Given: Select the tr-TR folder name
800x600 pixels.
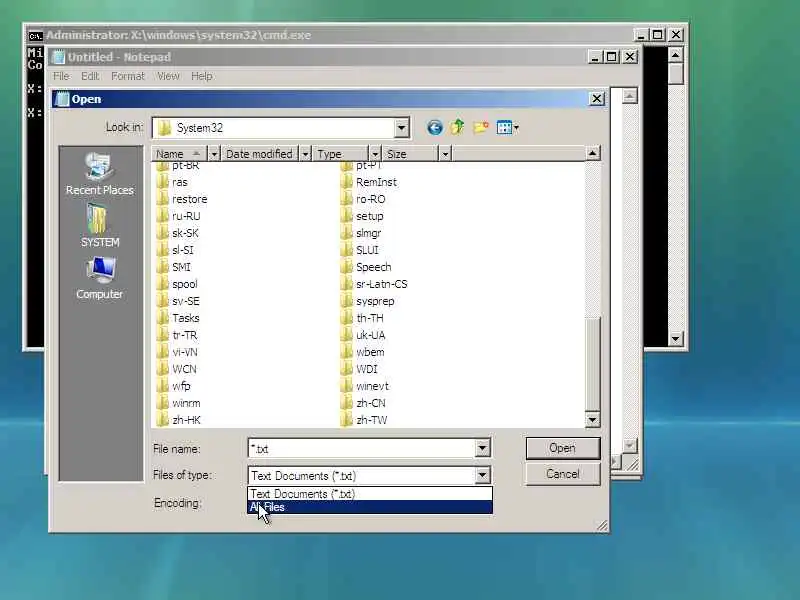Looking at the screenshot, I should (x=185, y=335).
